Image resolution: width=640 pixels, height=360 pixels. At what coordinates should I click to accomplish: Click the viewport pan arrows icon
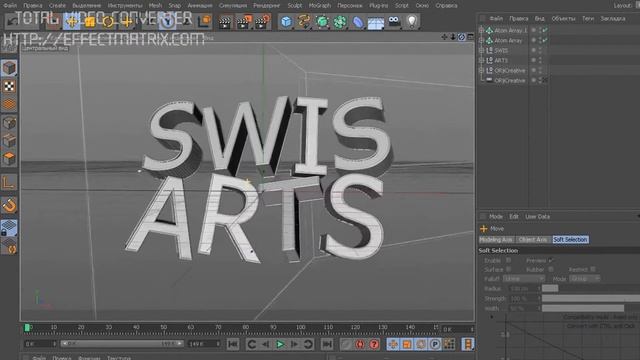click(444, 37)
